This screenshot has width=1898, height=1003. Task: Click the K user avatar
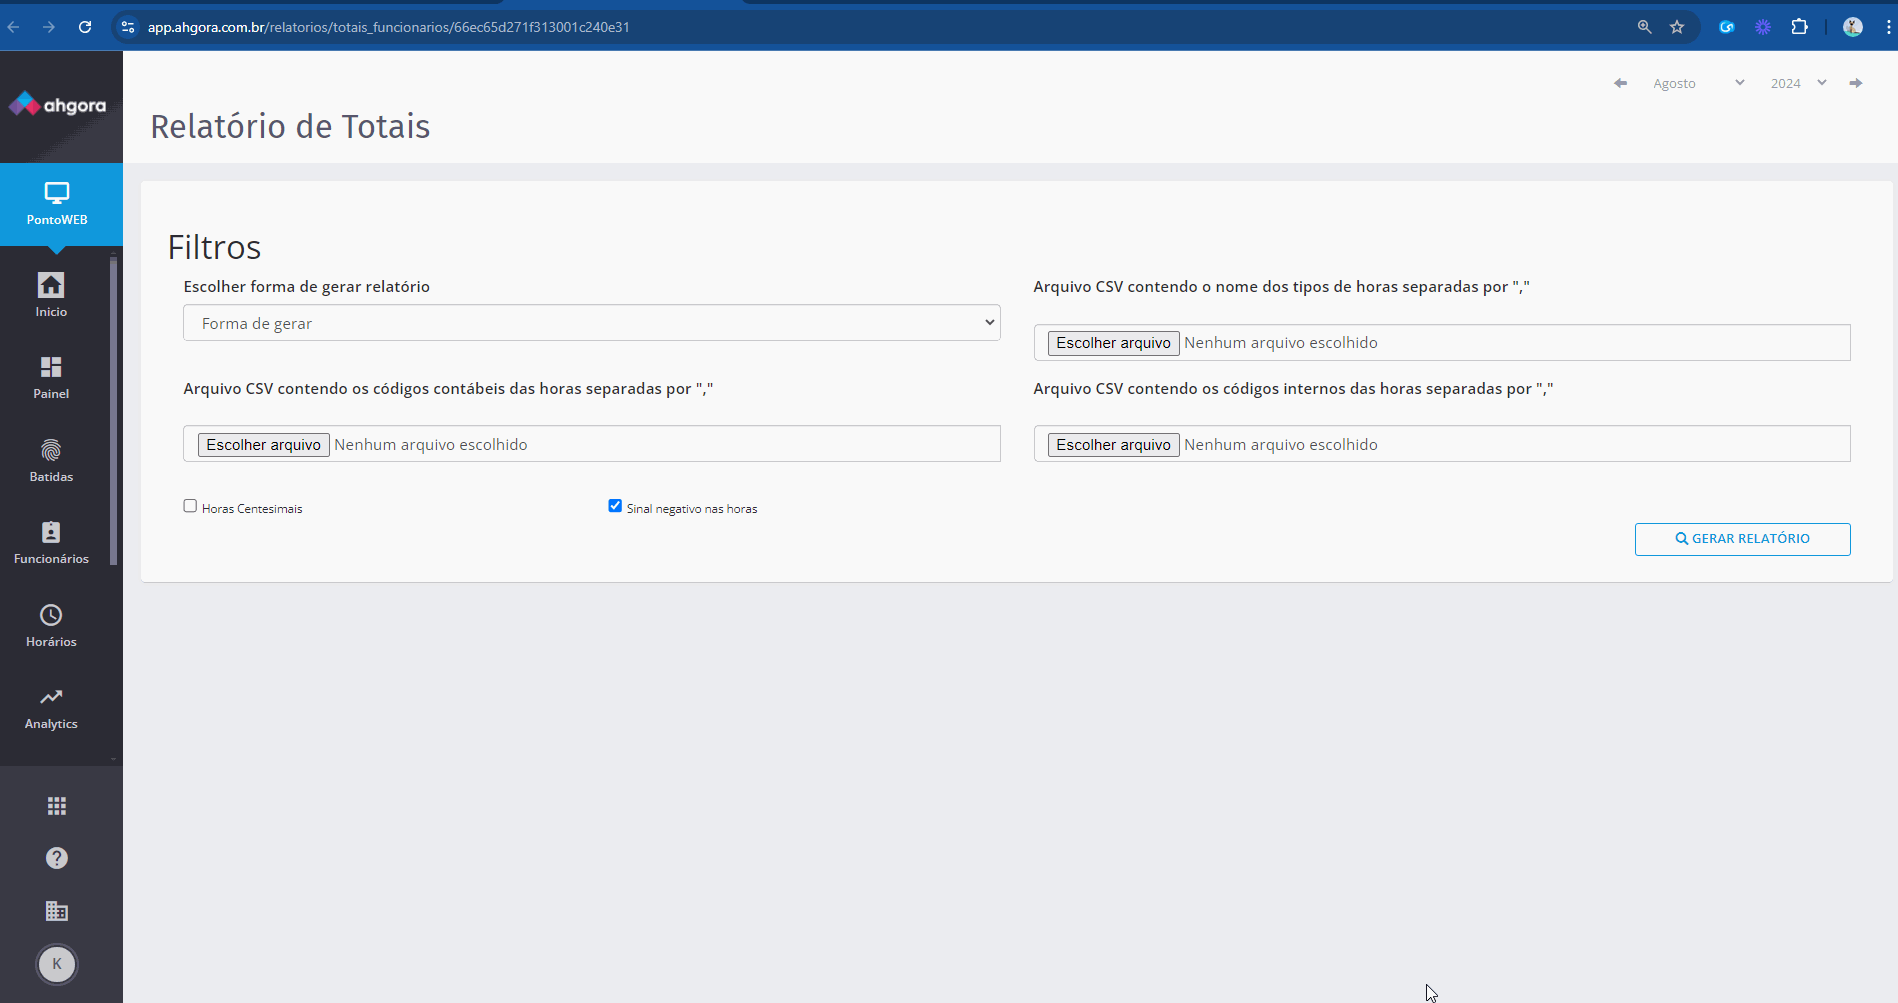[57, 964]
